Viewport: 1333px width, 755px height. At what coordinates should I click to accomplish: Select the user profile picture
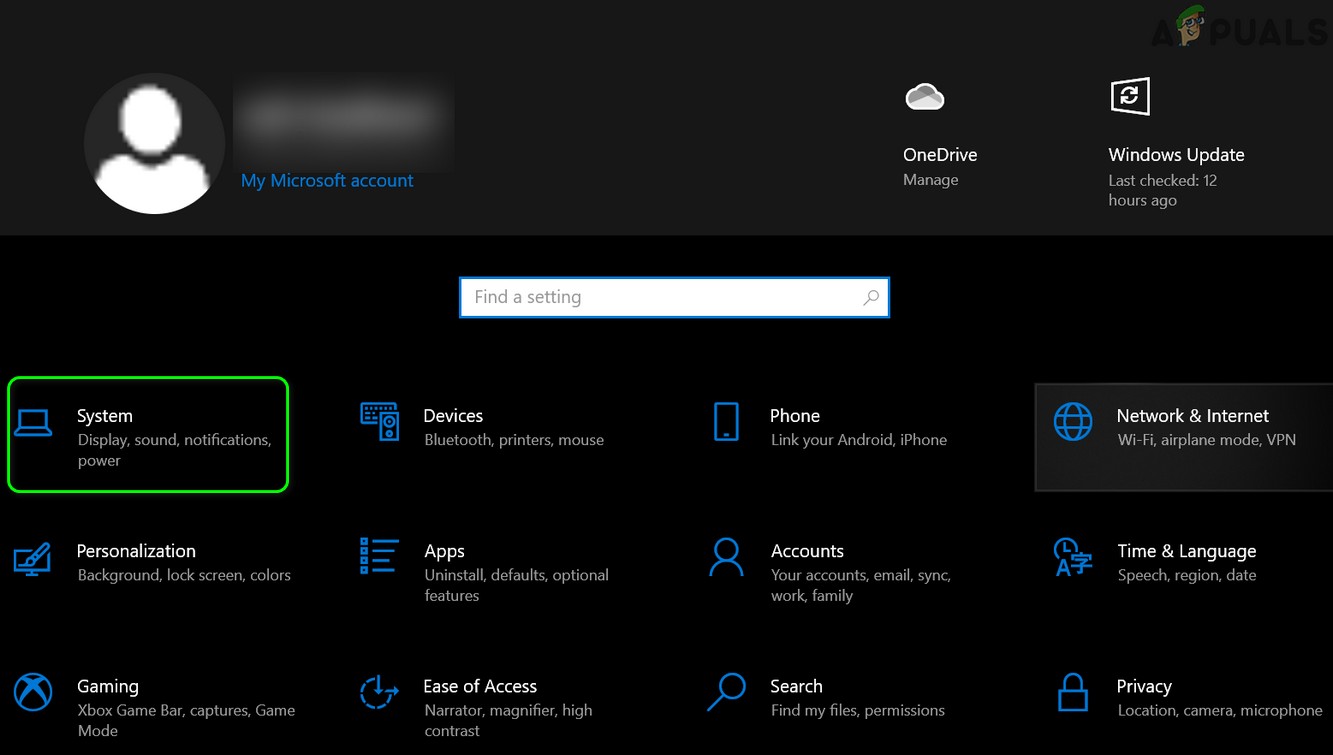[x=154, y=143]
